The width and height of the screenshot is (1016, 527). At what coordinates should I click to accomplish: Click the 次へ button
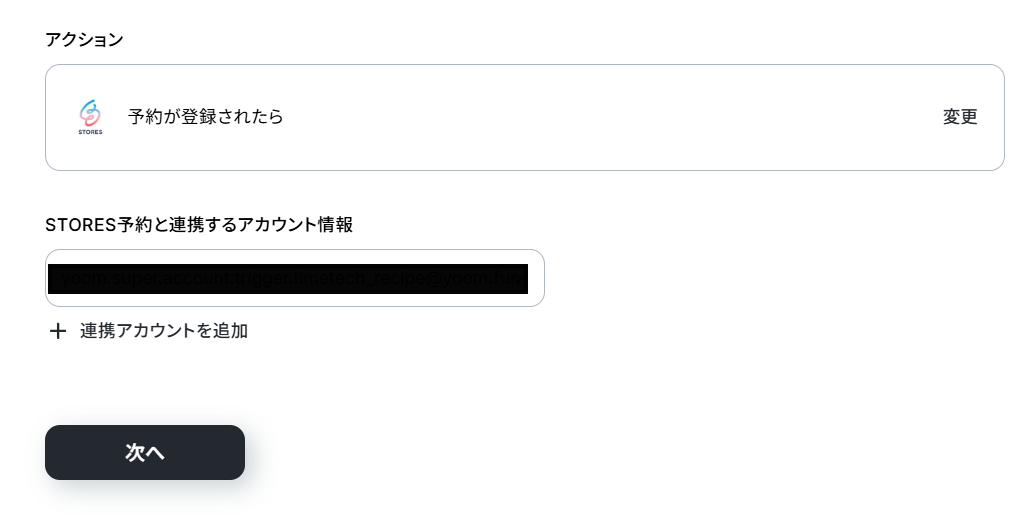[x=145, y=452]
